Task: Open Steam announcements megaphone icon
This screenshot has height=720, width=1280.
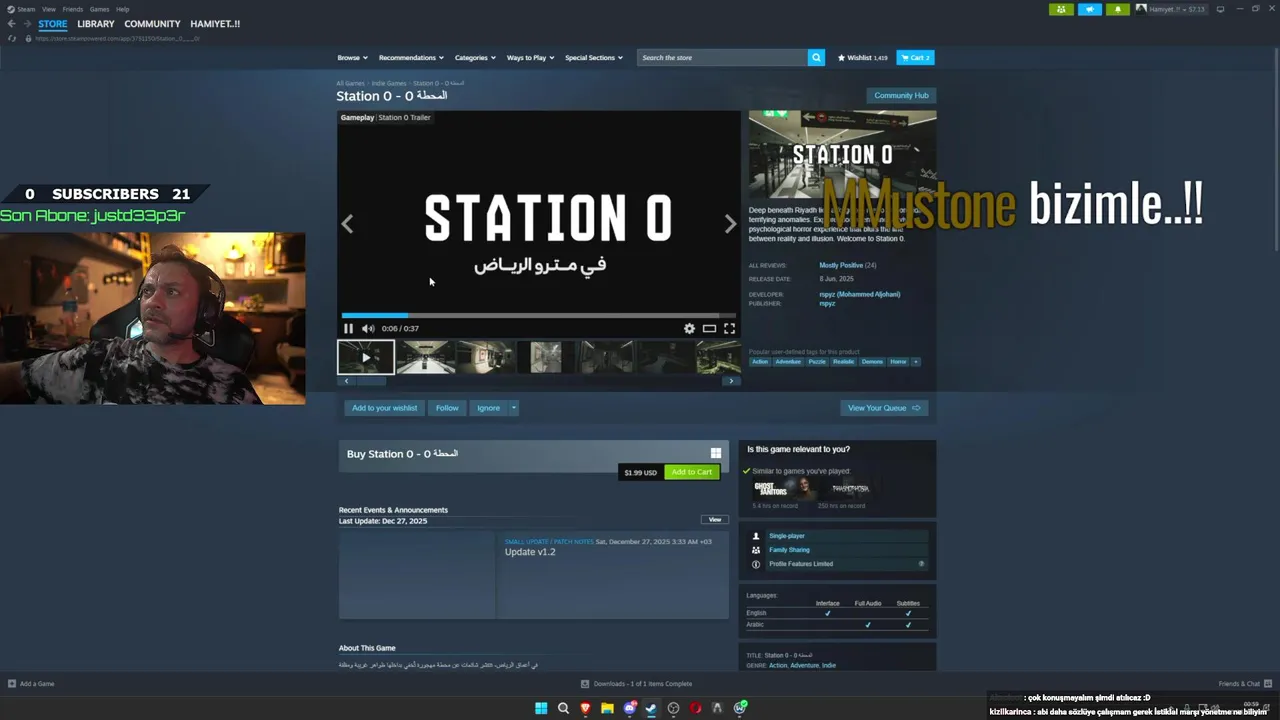Action: click(x=1089, y=9)
